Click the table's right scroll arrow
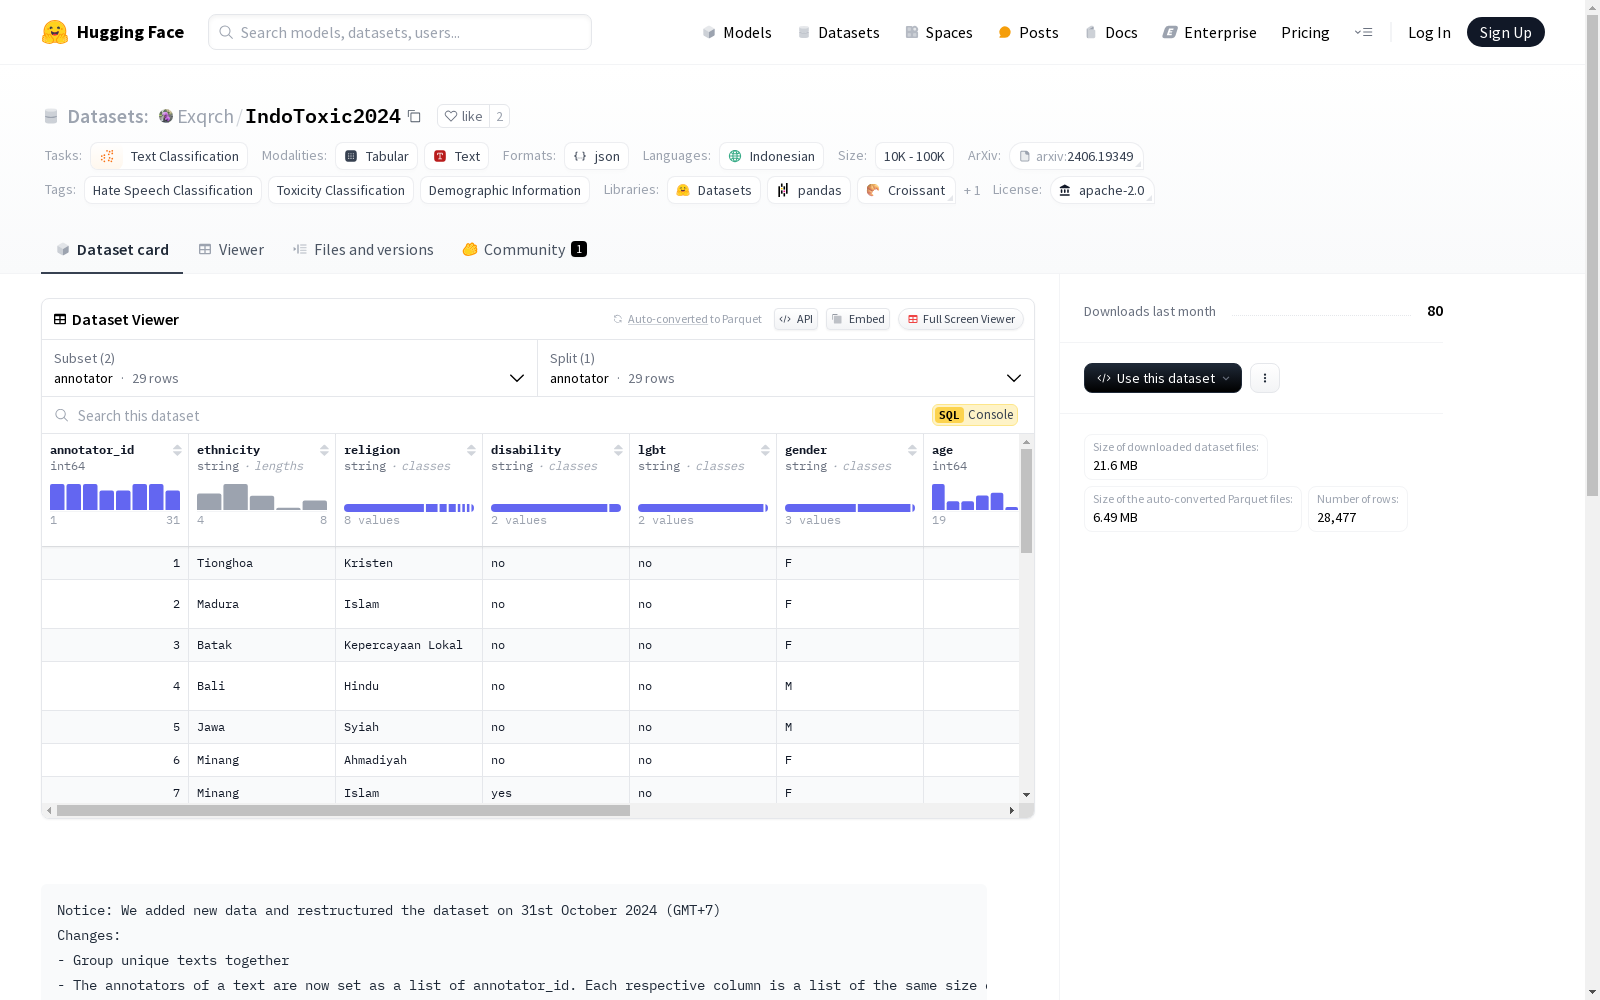 pos(1012,810)
